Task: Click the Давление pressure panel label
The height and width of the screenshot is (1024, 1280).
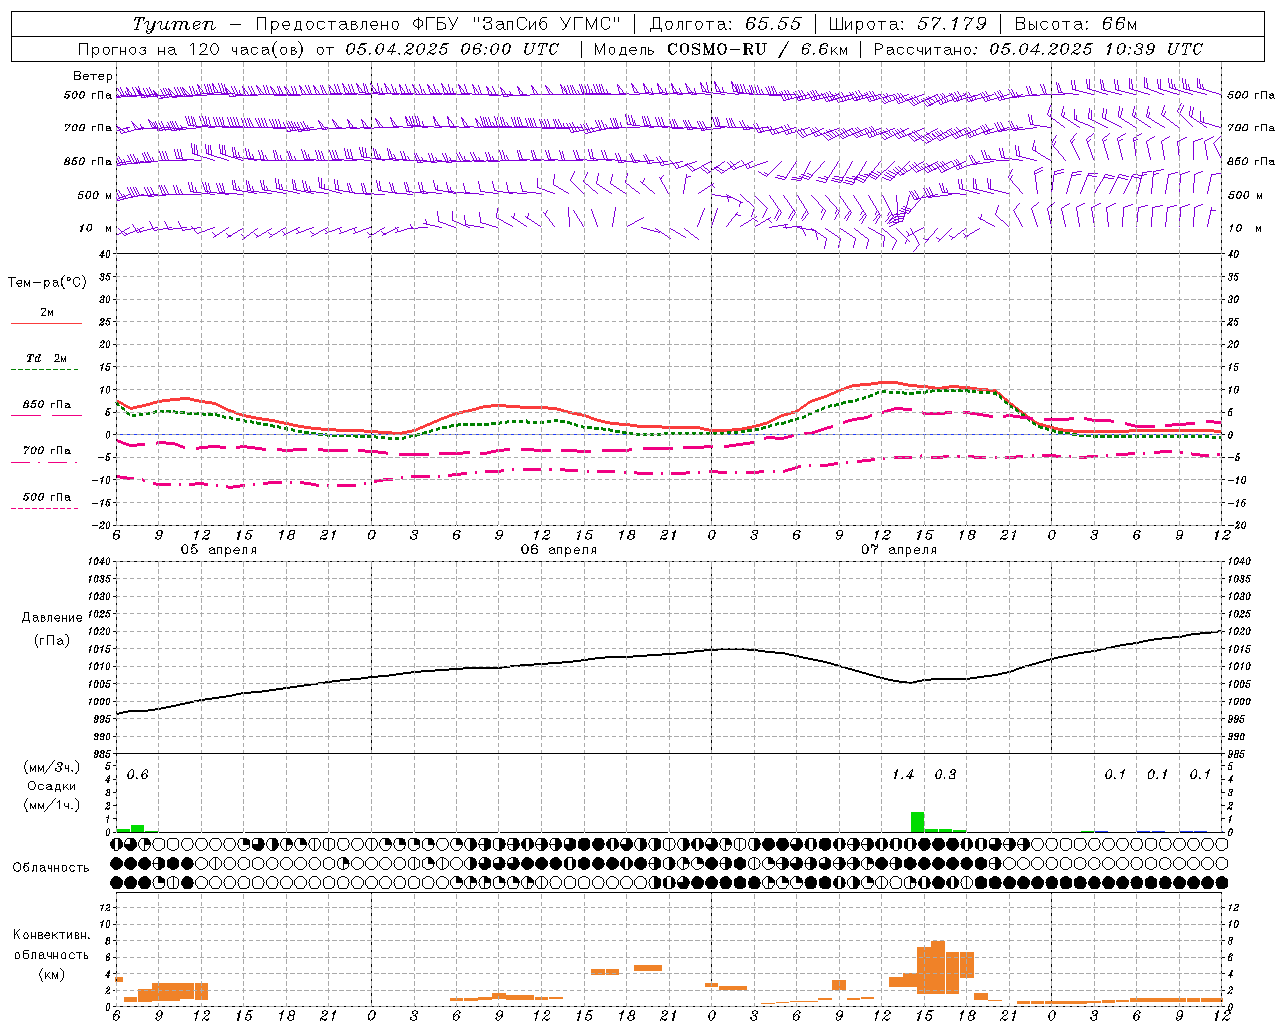Action: coord(52,618)
